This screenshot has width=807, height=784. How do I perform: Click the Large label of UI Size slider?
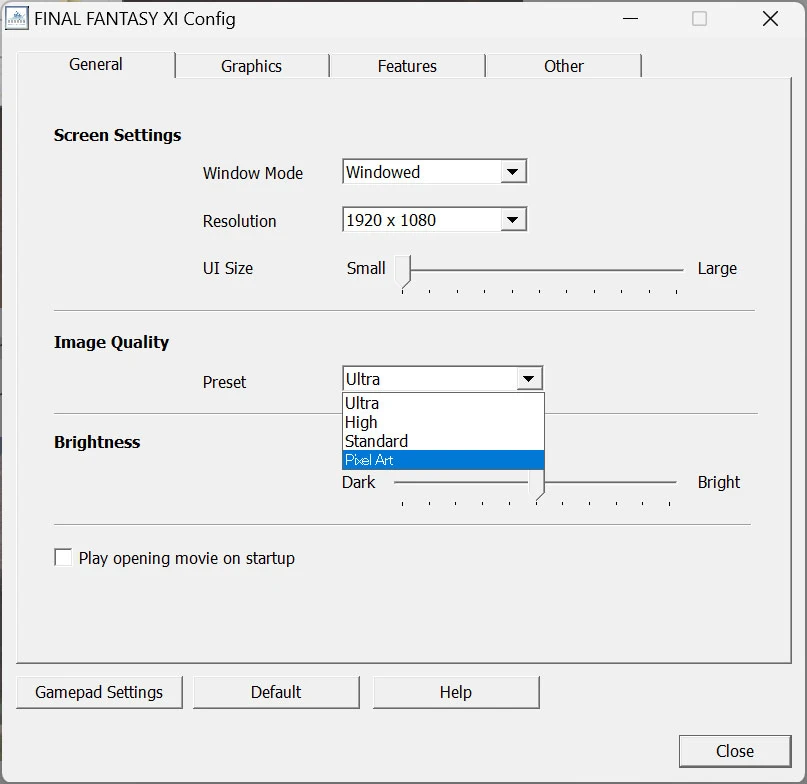pyautogui.click(x=717, y=269)
